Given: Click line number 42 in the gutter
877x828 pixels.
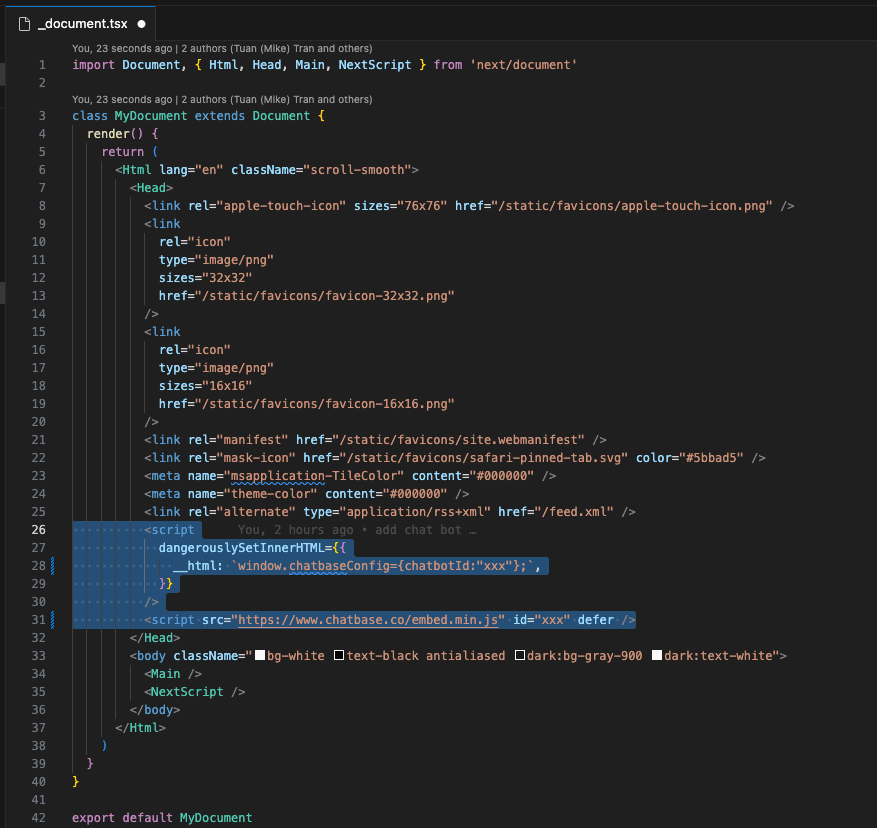Looking at the screenshot, I should click(39, 818).
